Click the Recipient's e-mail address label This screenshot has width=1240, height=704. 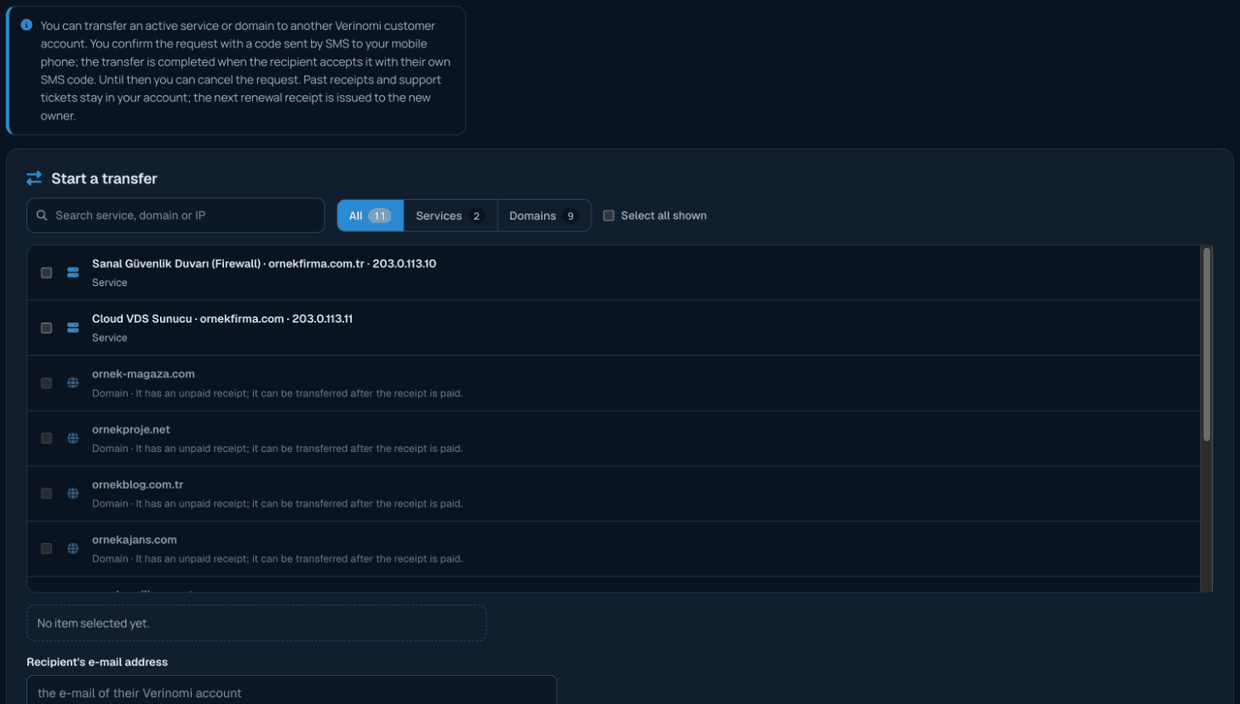[97, 662]
